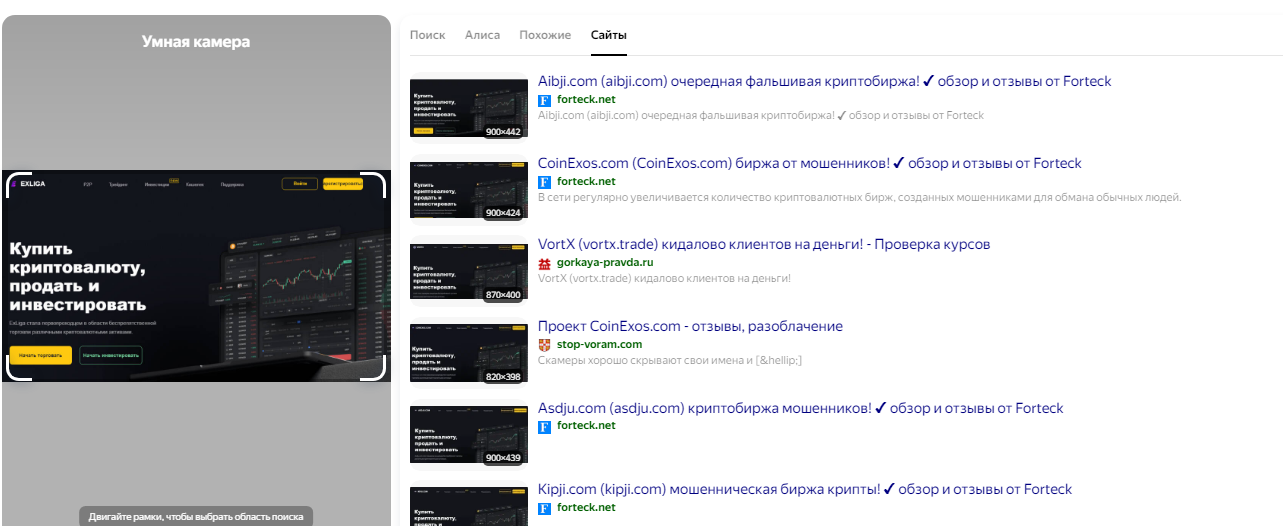Switch to the Поиск tab

[427, 35]
